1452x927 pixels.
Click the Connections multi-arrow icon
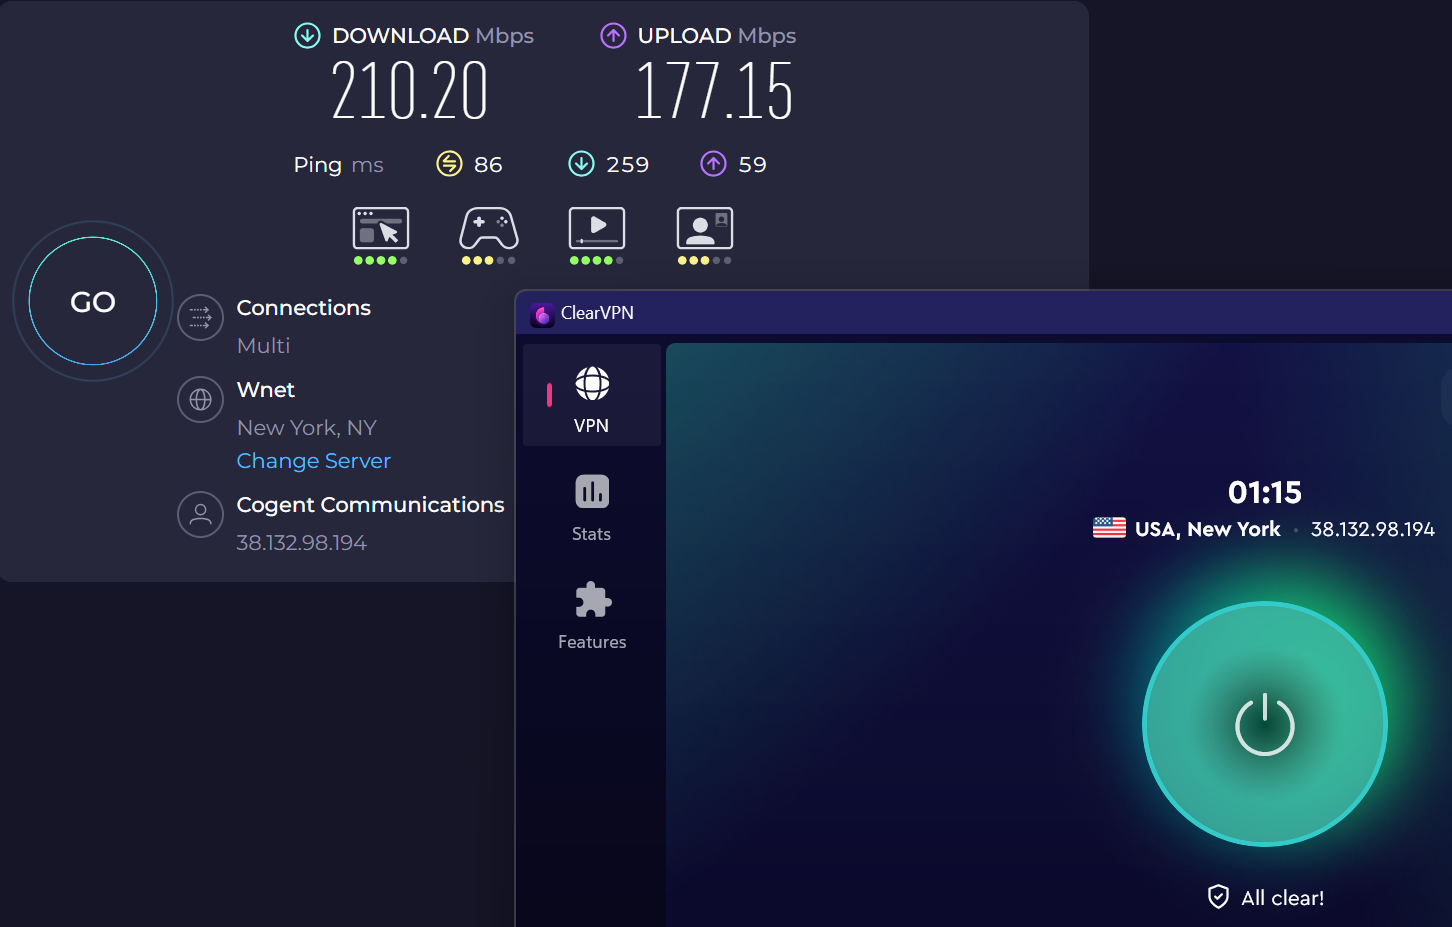pyautogui.click(x=200, y=318)
